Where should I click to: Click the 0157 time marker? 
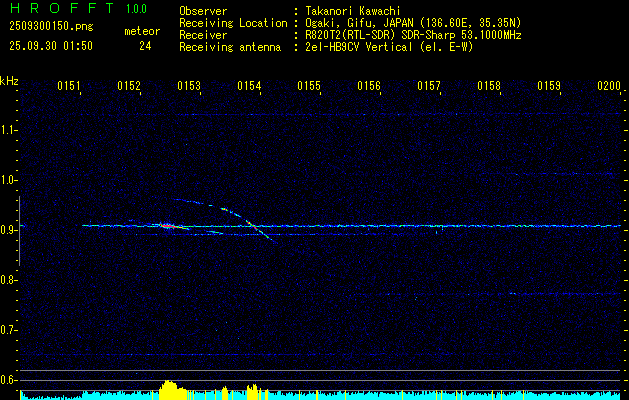pyautogui.click(x=429, y=86)
